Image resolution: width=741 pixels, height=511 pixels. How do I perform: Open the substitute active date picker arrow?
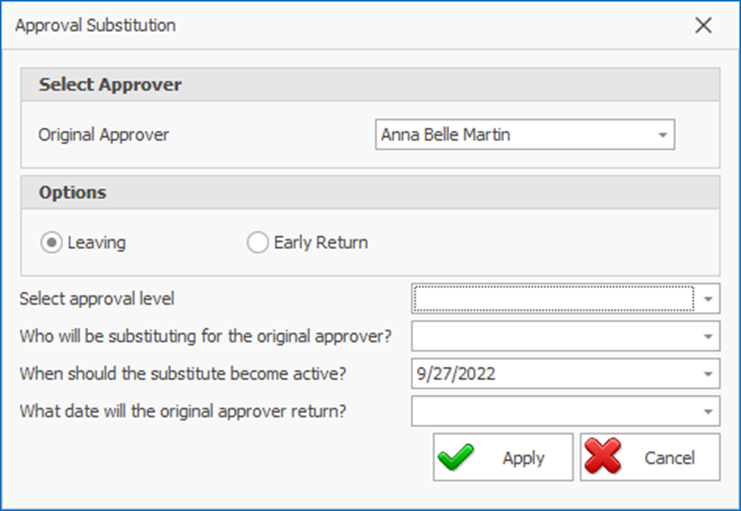click(708, 374)
